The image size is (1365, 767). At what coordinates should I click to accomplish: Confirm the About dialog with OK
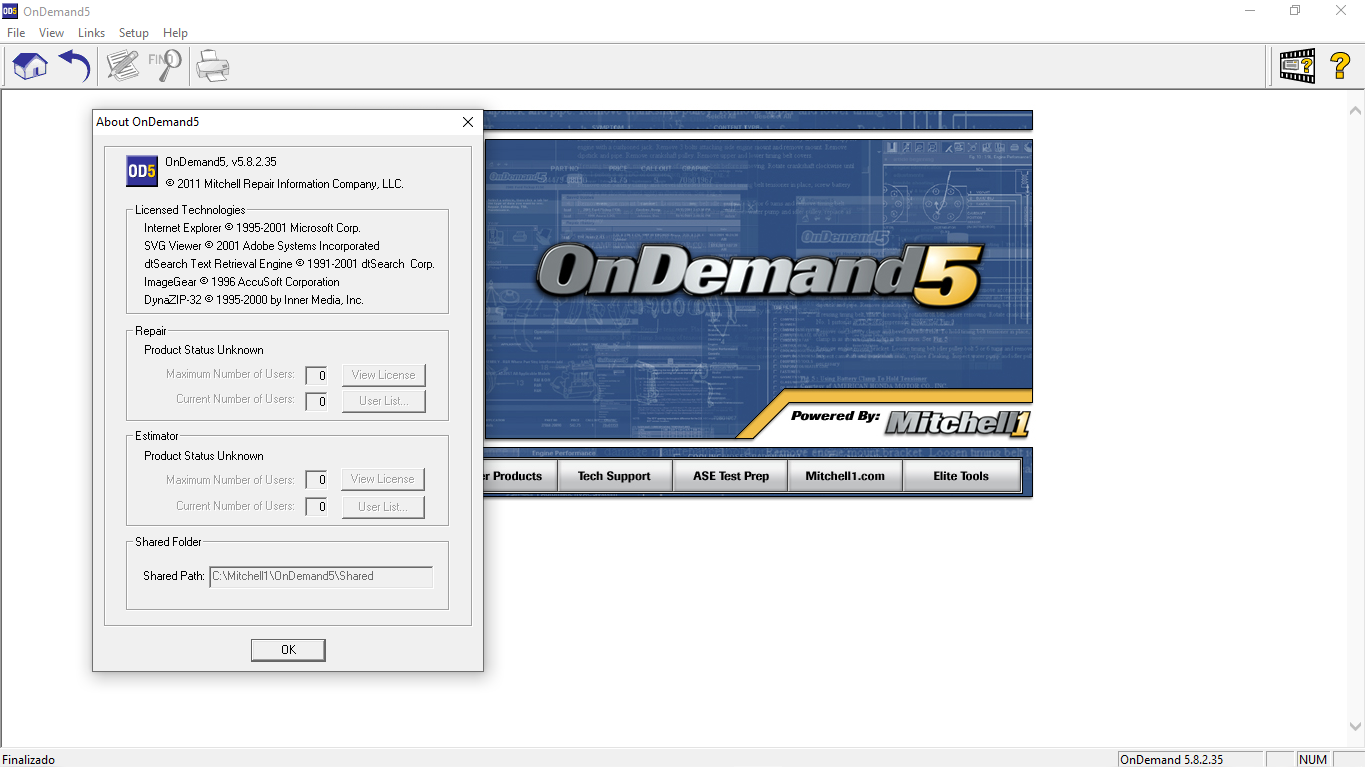[288, 650]
